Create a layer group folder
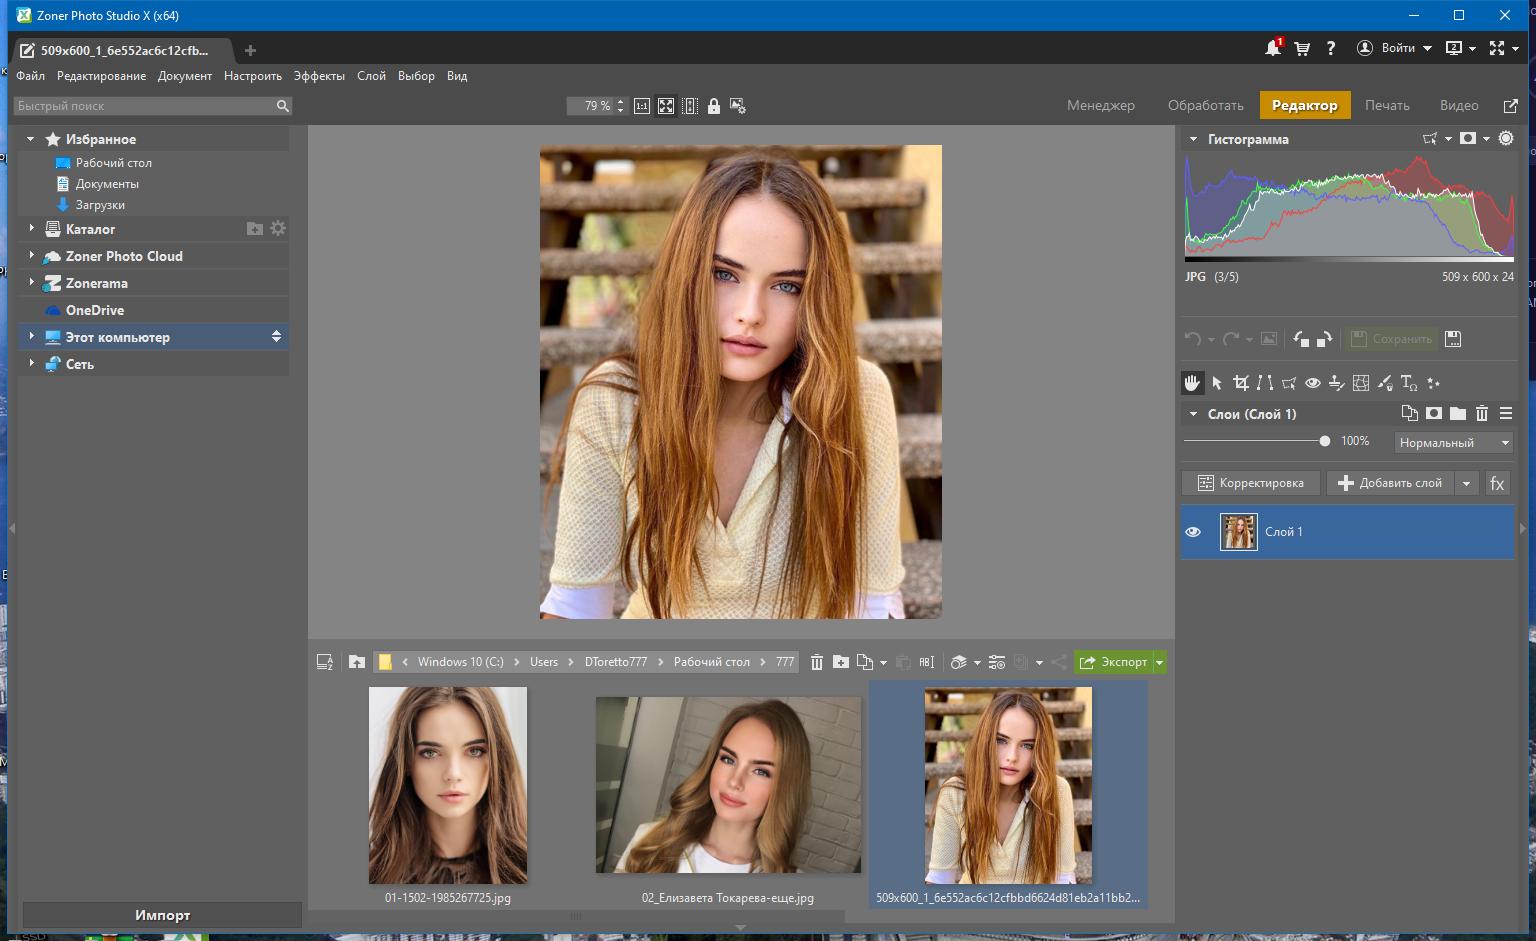Image resolution: width=1536 pixels, height=941 pixels. click(x=1458, y=413)
